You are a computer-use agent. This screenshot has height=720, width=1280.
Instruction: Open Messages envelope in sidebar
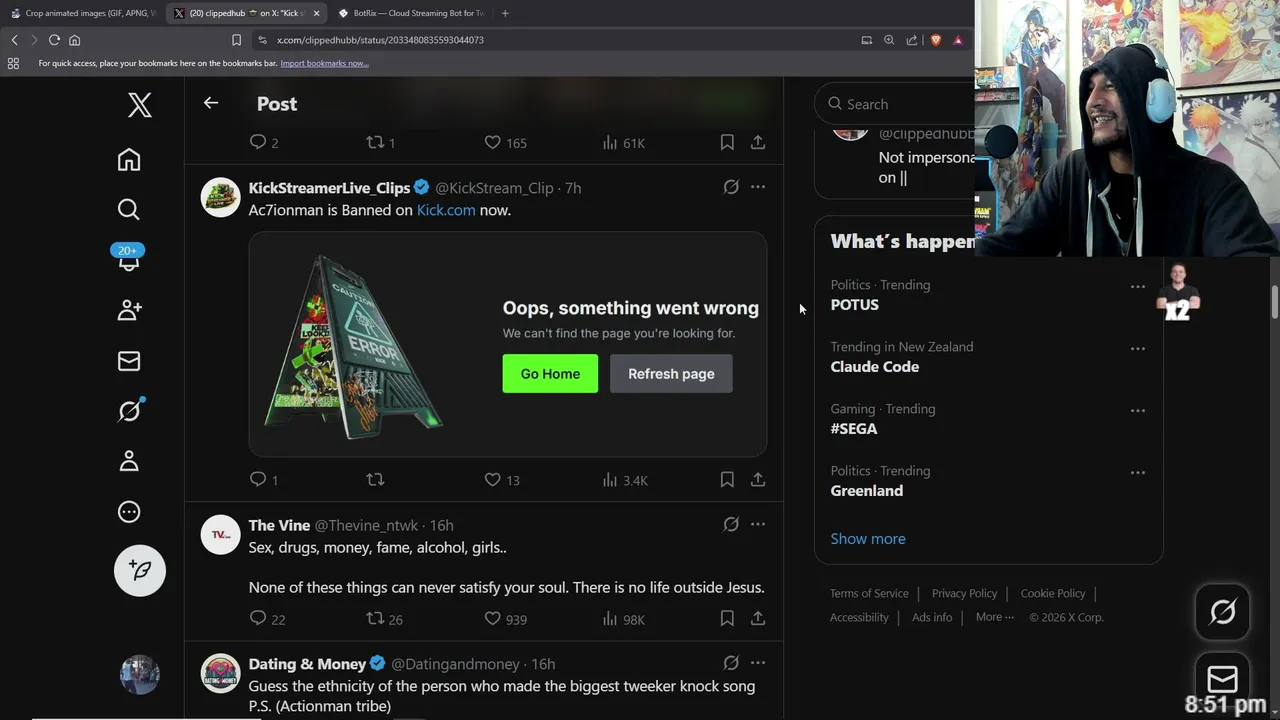[129, 361]
